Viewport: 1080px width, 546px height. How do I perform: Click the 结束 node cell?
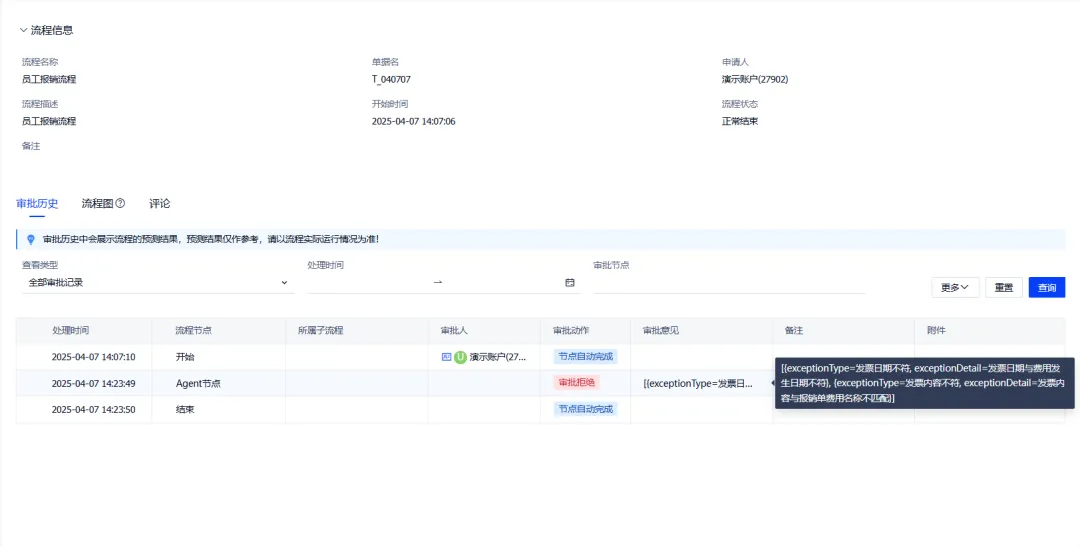[x=185, y=410]
